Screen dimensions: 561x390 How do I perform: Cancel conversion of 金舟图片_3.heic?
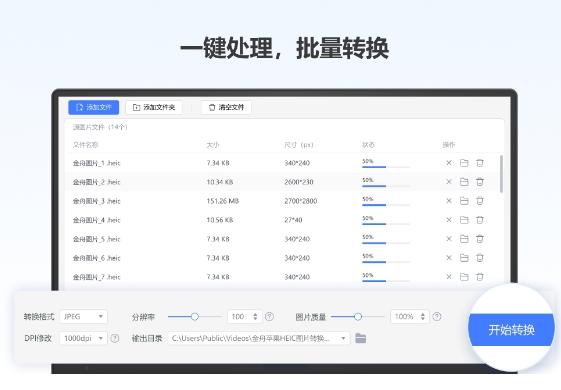(x=449, y=201)
